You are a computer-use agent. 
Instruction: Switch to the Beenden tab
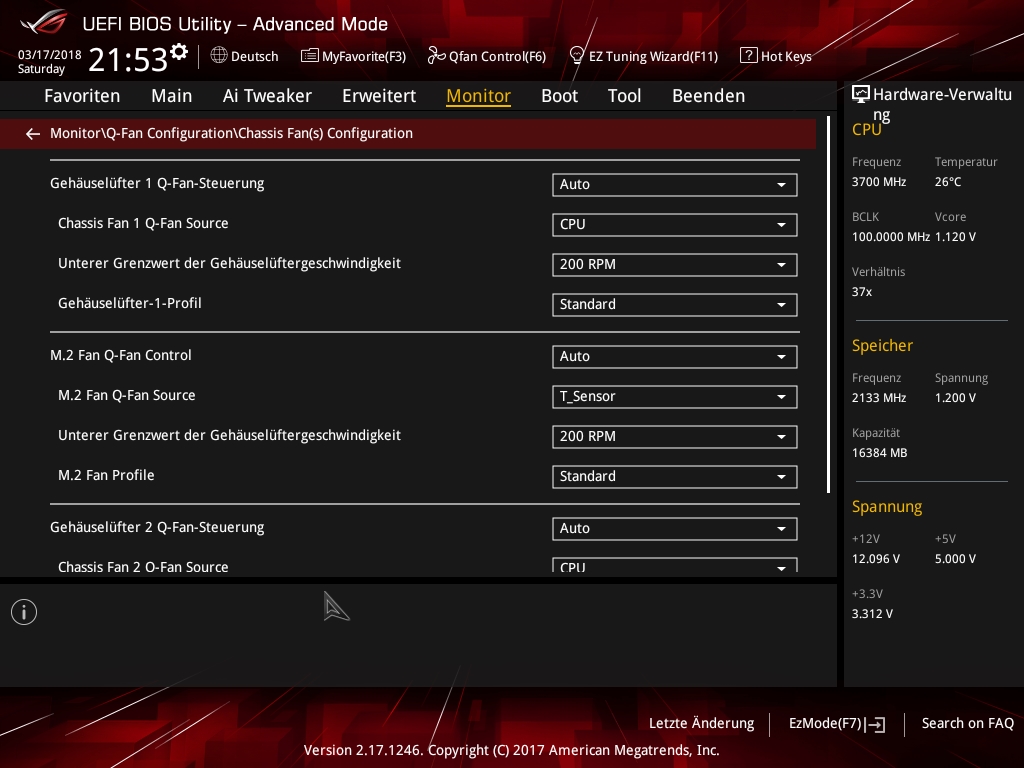point(709,96)
